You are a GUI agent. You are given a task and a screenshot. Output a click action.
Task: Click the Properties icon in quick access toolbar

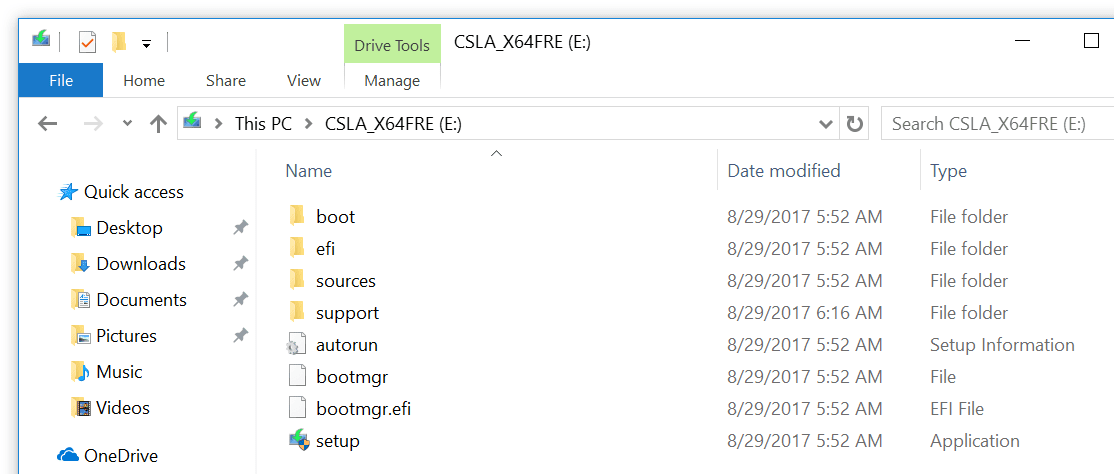tap(87, 43)
